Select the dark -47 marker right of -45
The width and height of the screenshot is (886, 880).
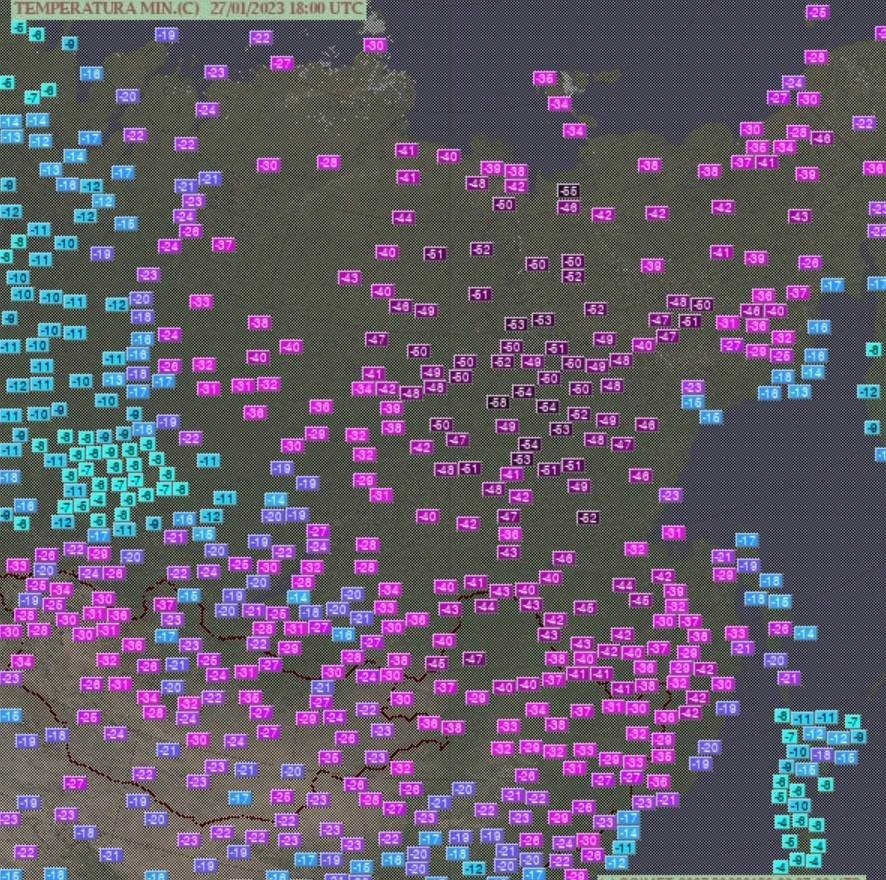pyautogui.click(x=473, y=659)
